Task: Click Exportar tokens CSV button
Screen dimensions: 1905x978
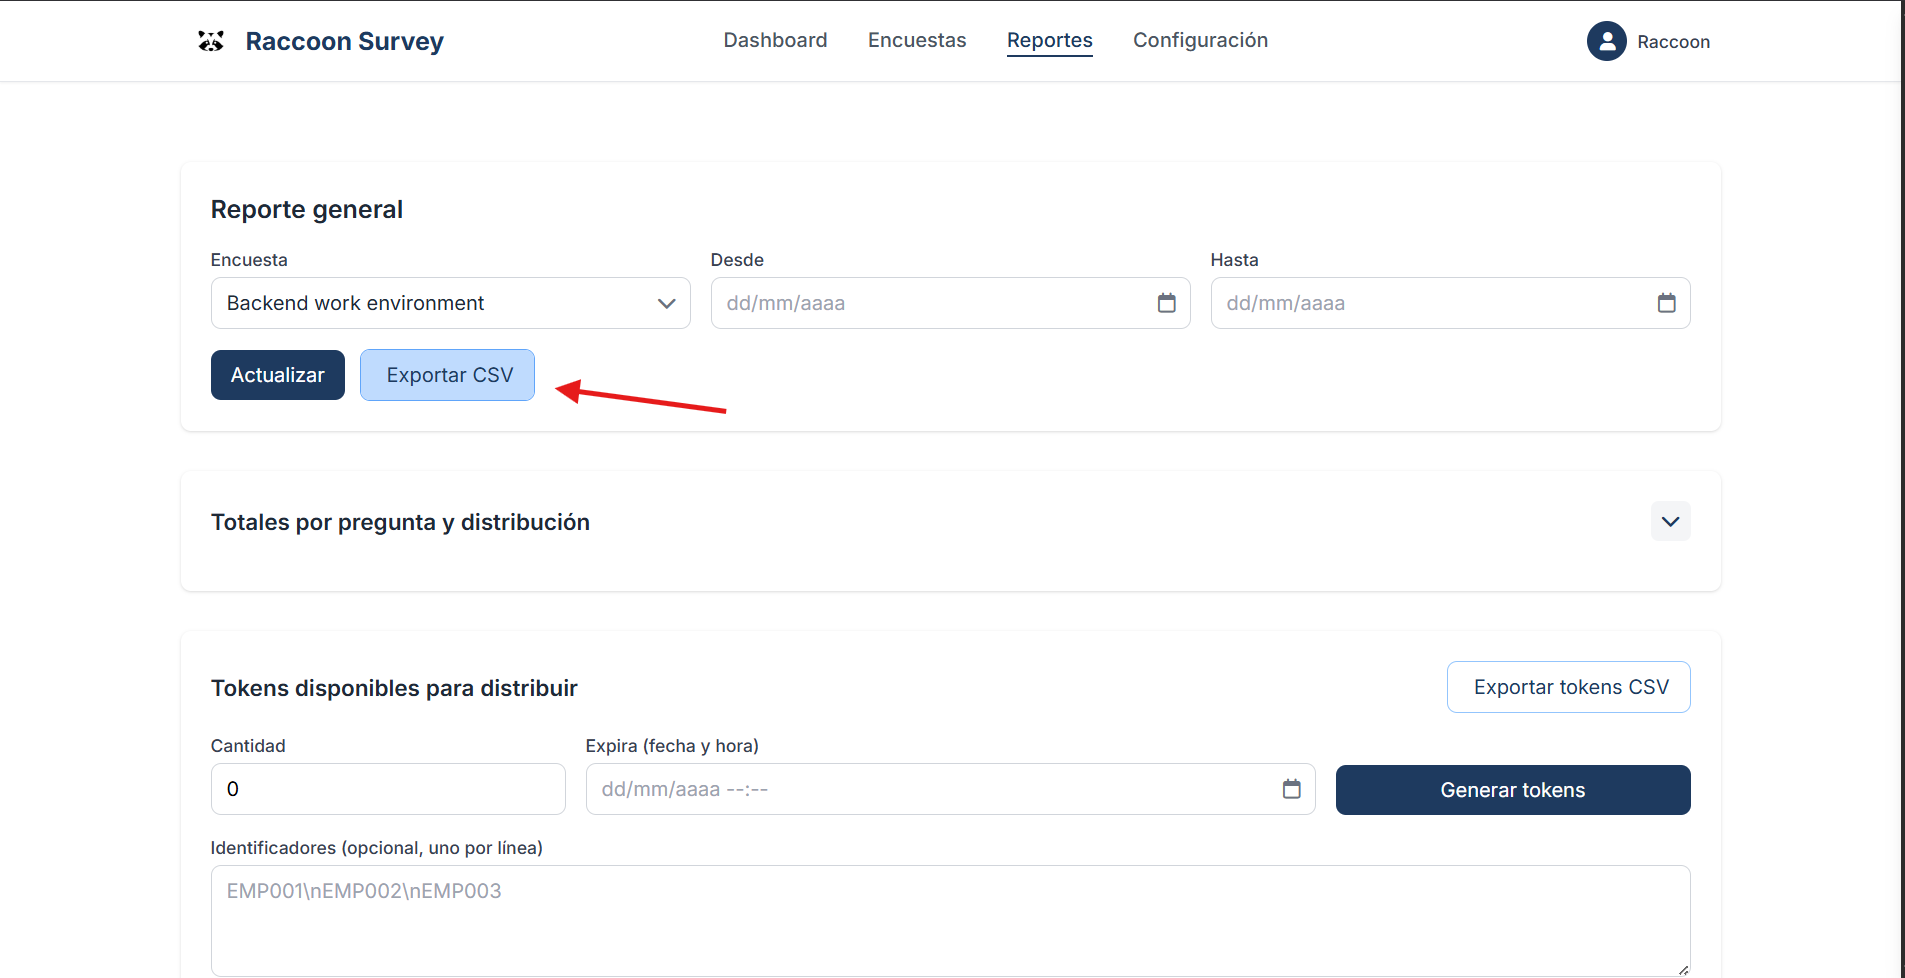Action: click(x=1568, y=687)
